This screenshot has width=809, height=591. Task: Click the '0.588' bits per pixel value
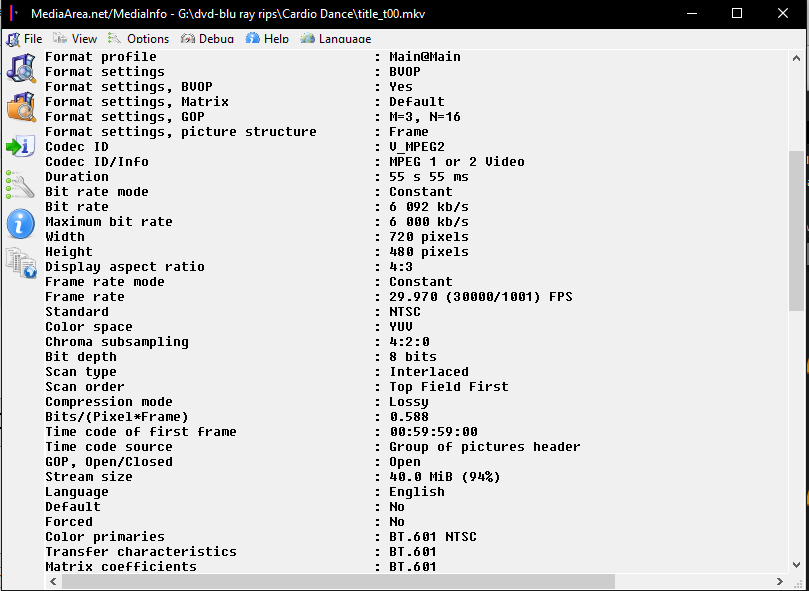click(x=409, y=417)
